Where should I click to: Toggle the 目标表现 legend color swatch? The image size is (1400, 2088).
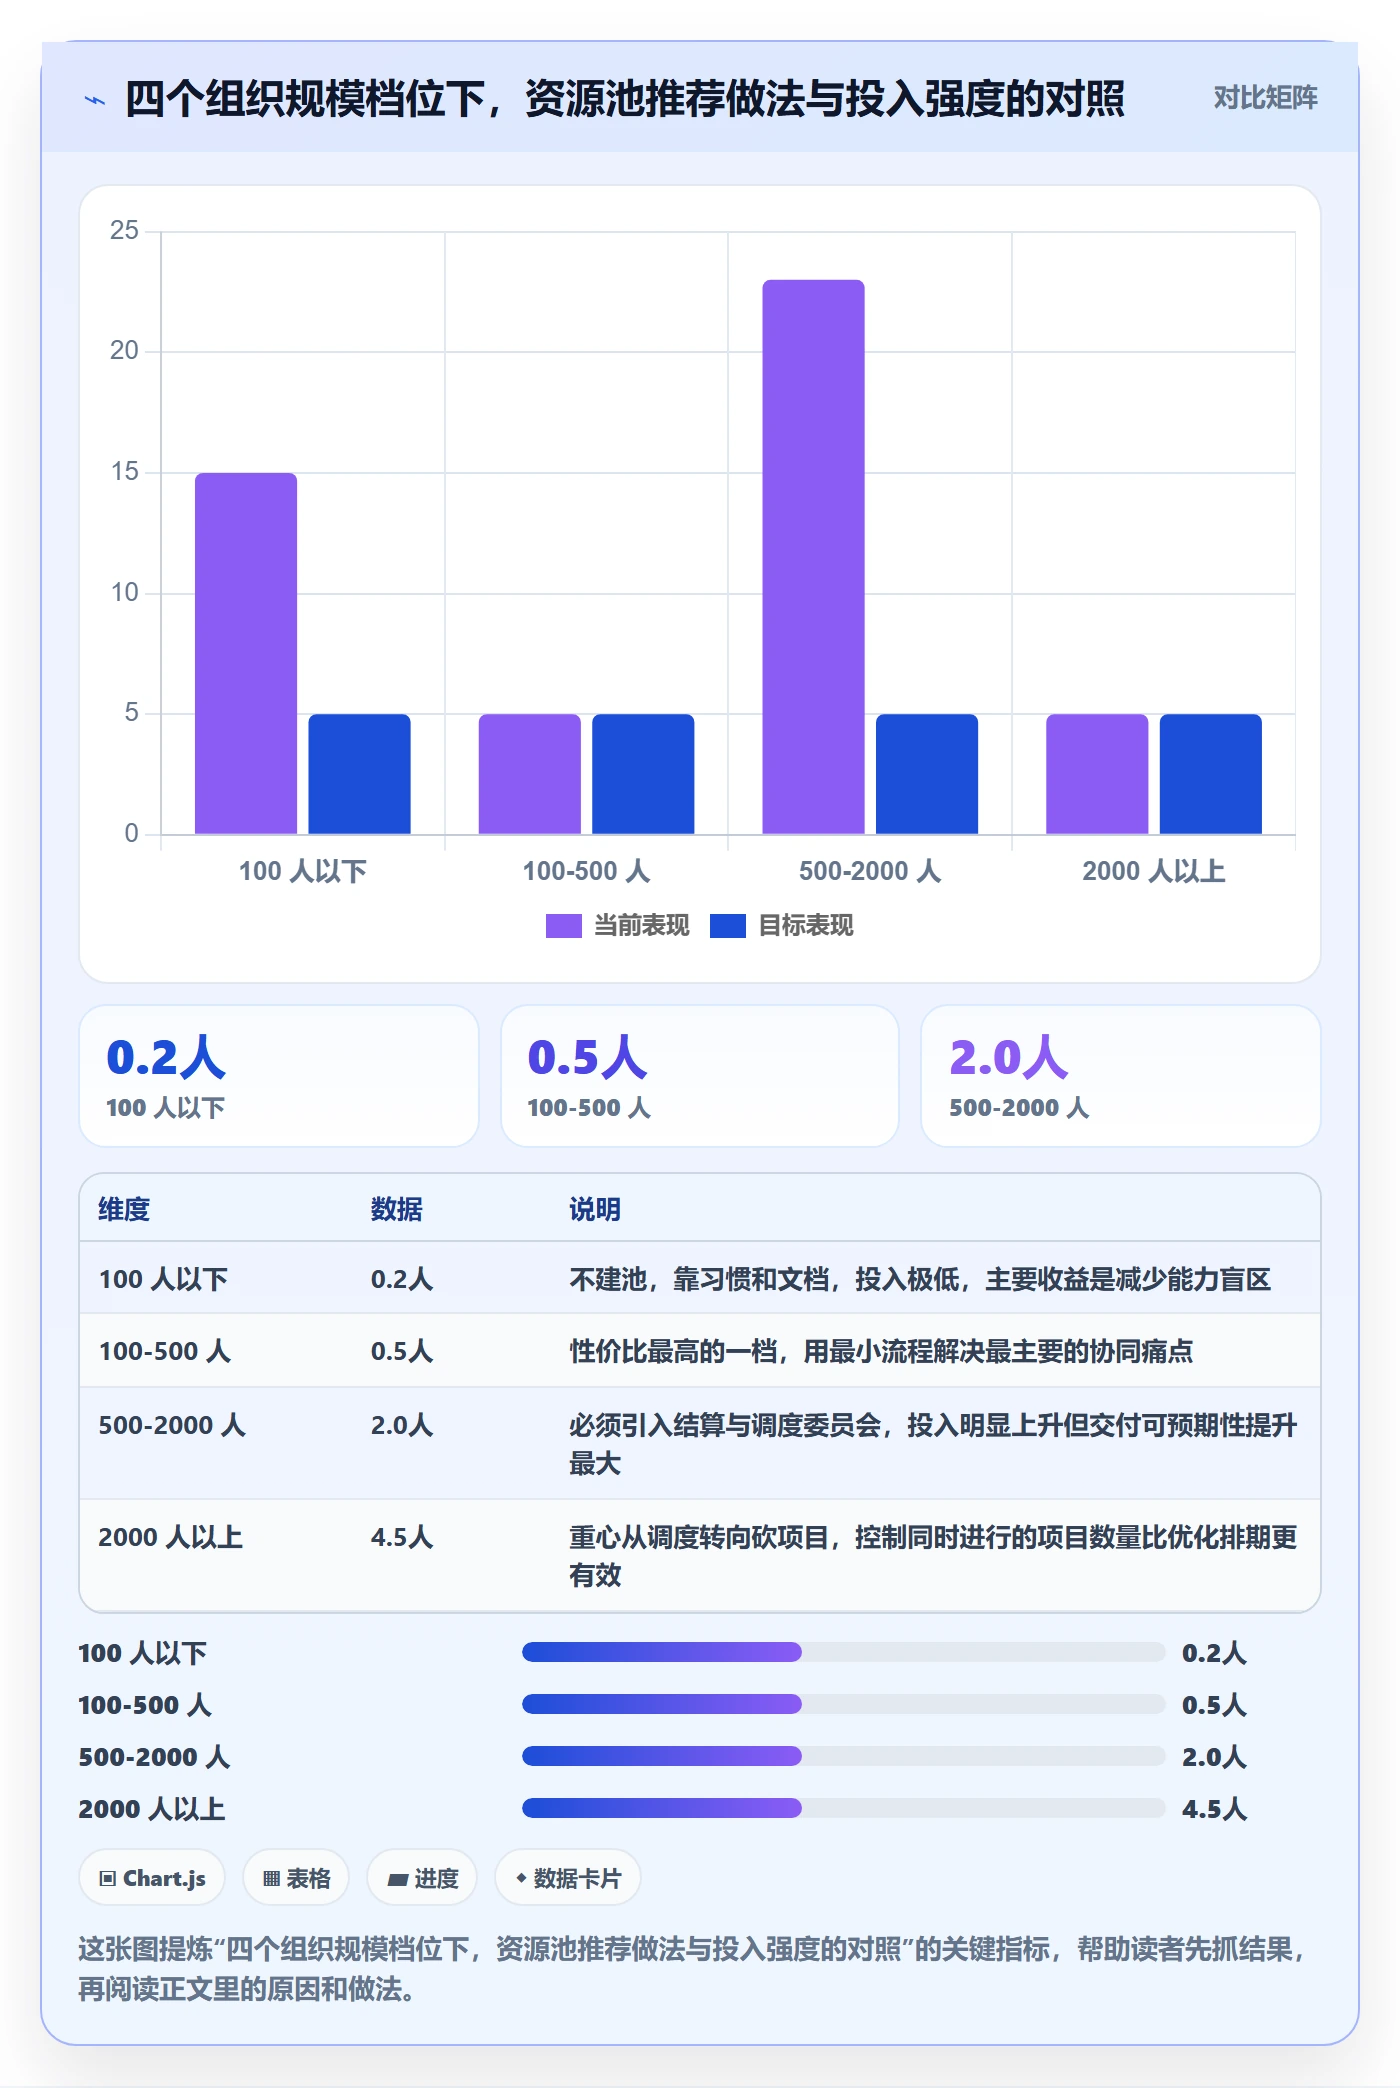[x=727, y=926]
